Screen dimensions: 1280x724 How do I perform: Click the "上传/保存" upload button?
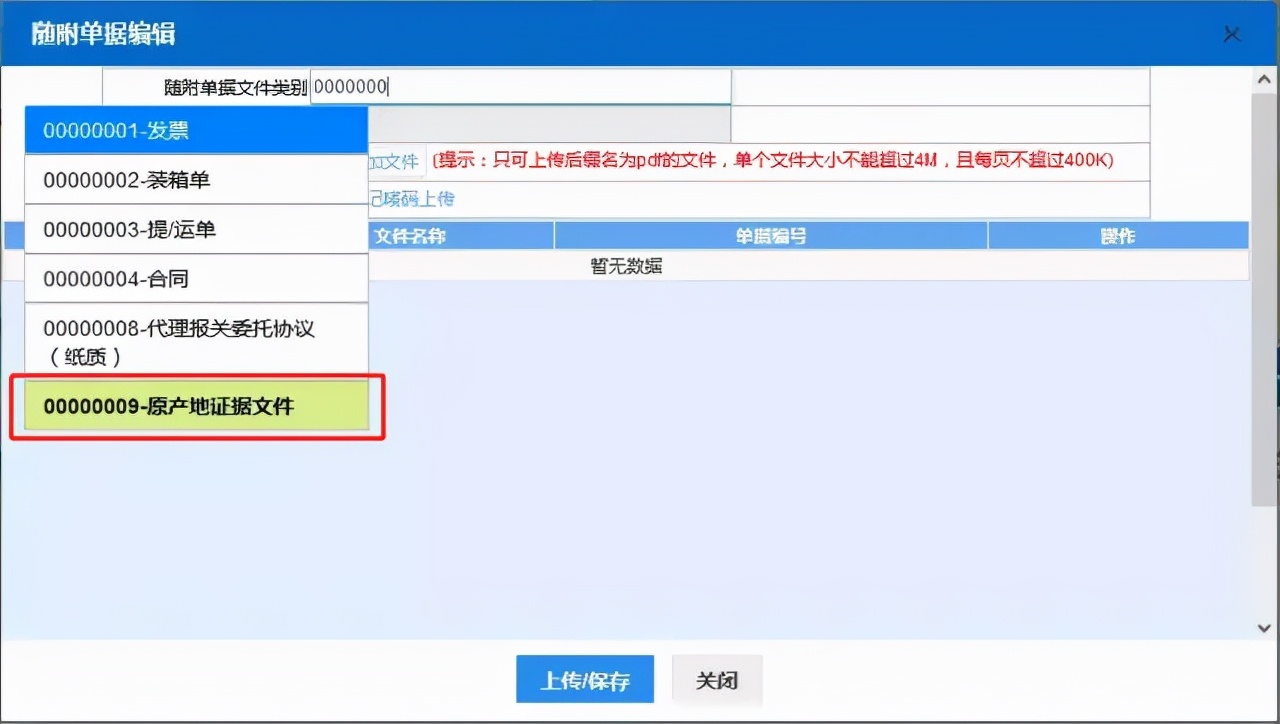pyautogui.click(x=584, y=679)
